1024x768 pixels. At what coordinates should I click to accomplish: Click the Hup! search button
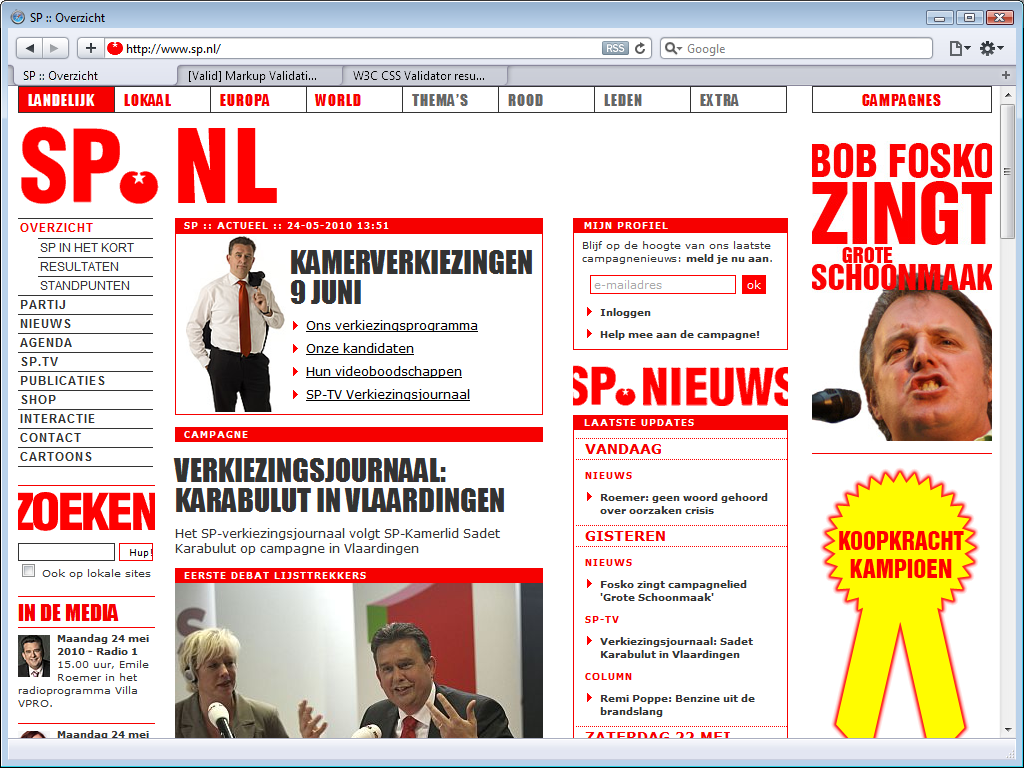coord(136,552)
